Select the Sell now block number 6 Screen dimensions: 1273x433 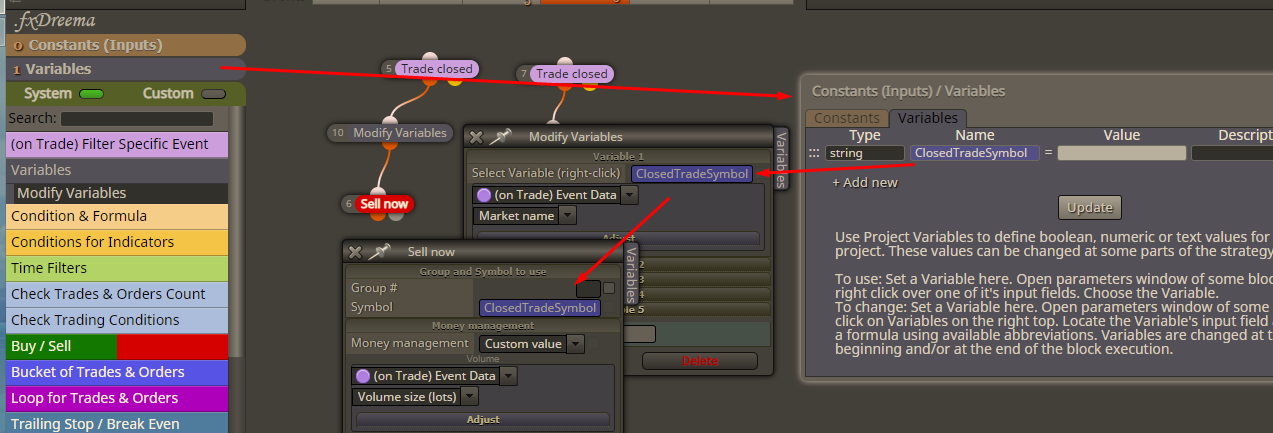[384, 204]
